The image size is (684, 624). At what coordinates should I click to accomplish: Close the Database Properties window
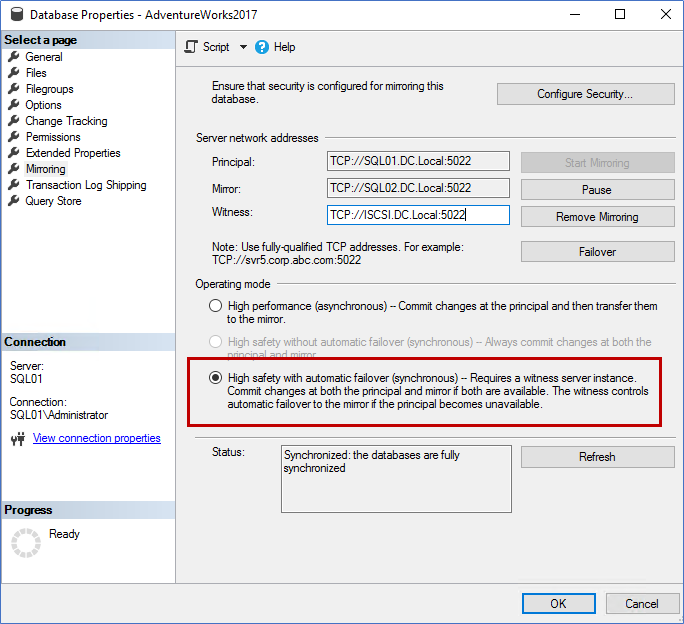click(666, 14)
